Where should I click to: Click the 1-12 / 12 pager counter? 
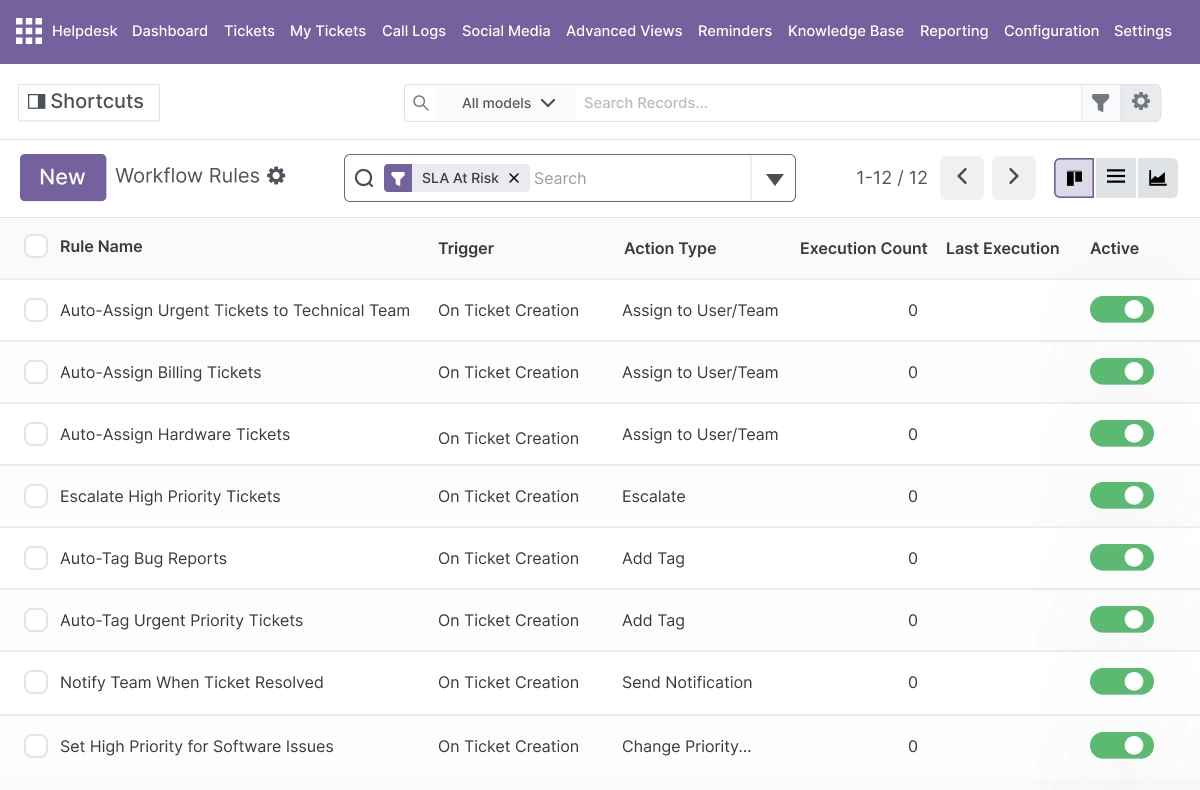click(892, 178)
